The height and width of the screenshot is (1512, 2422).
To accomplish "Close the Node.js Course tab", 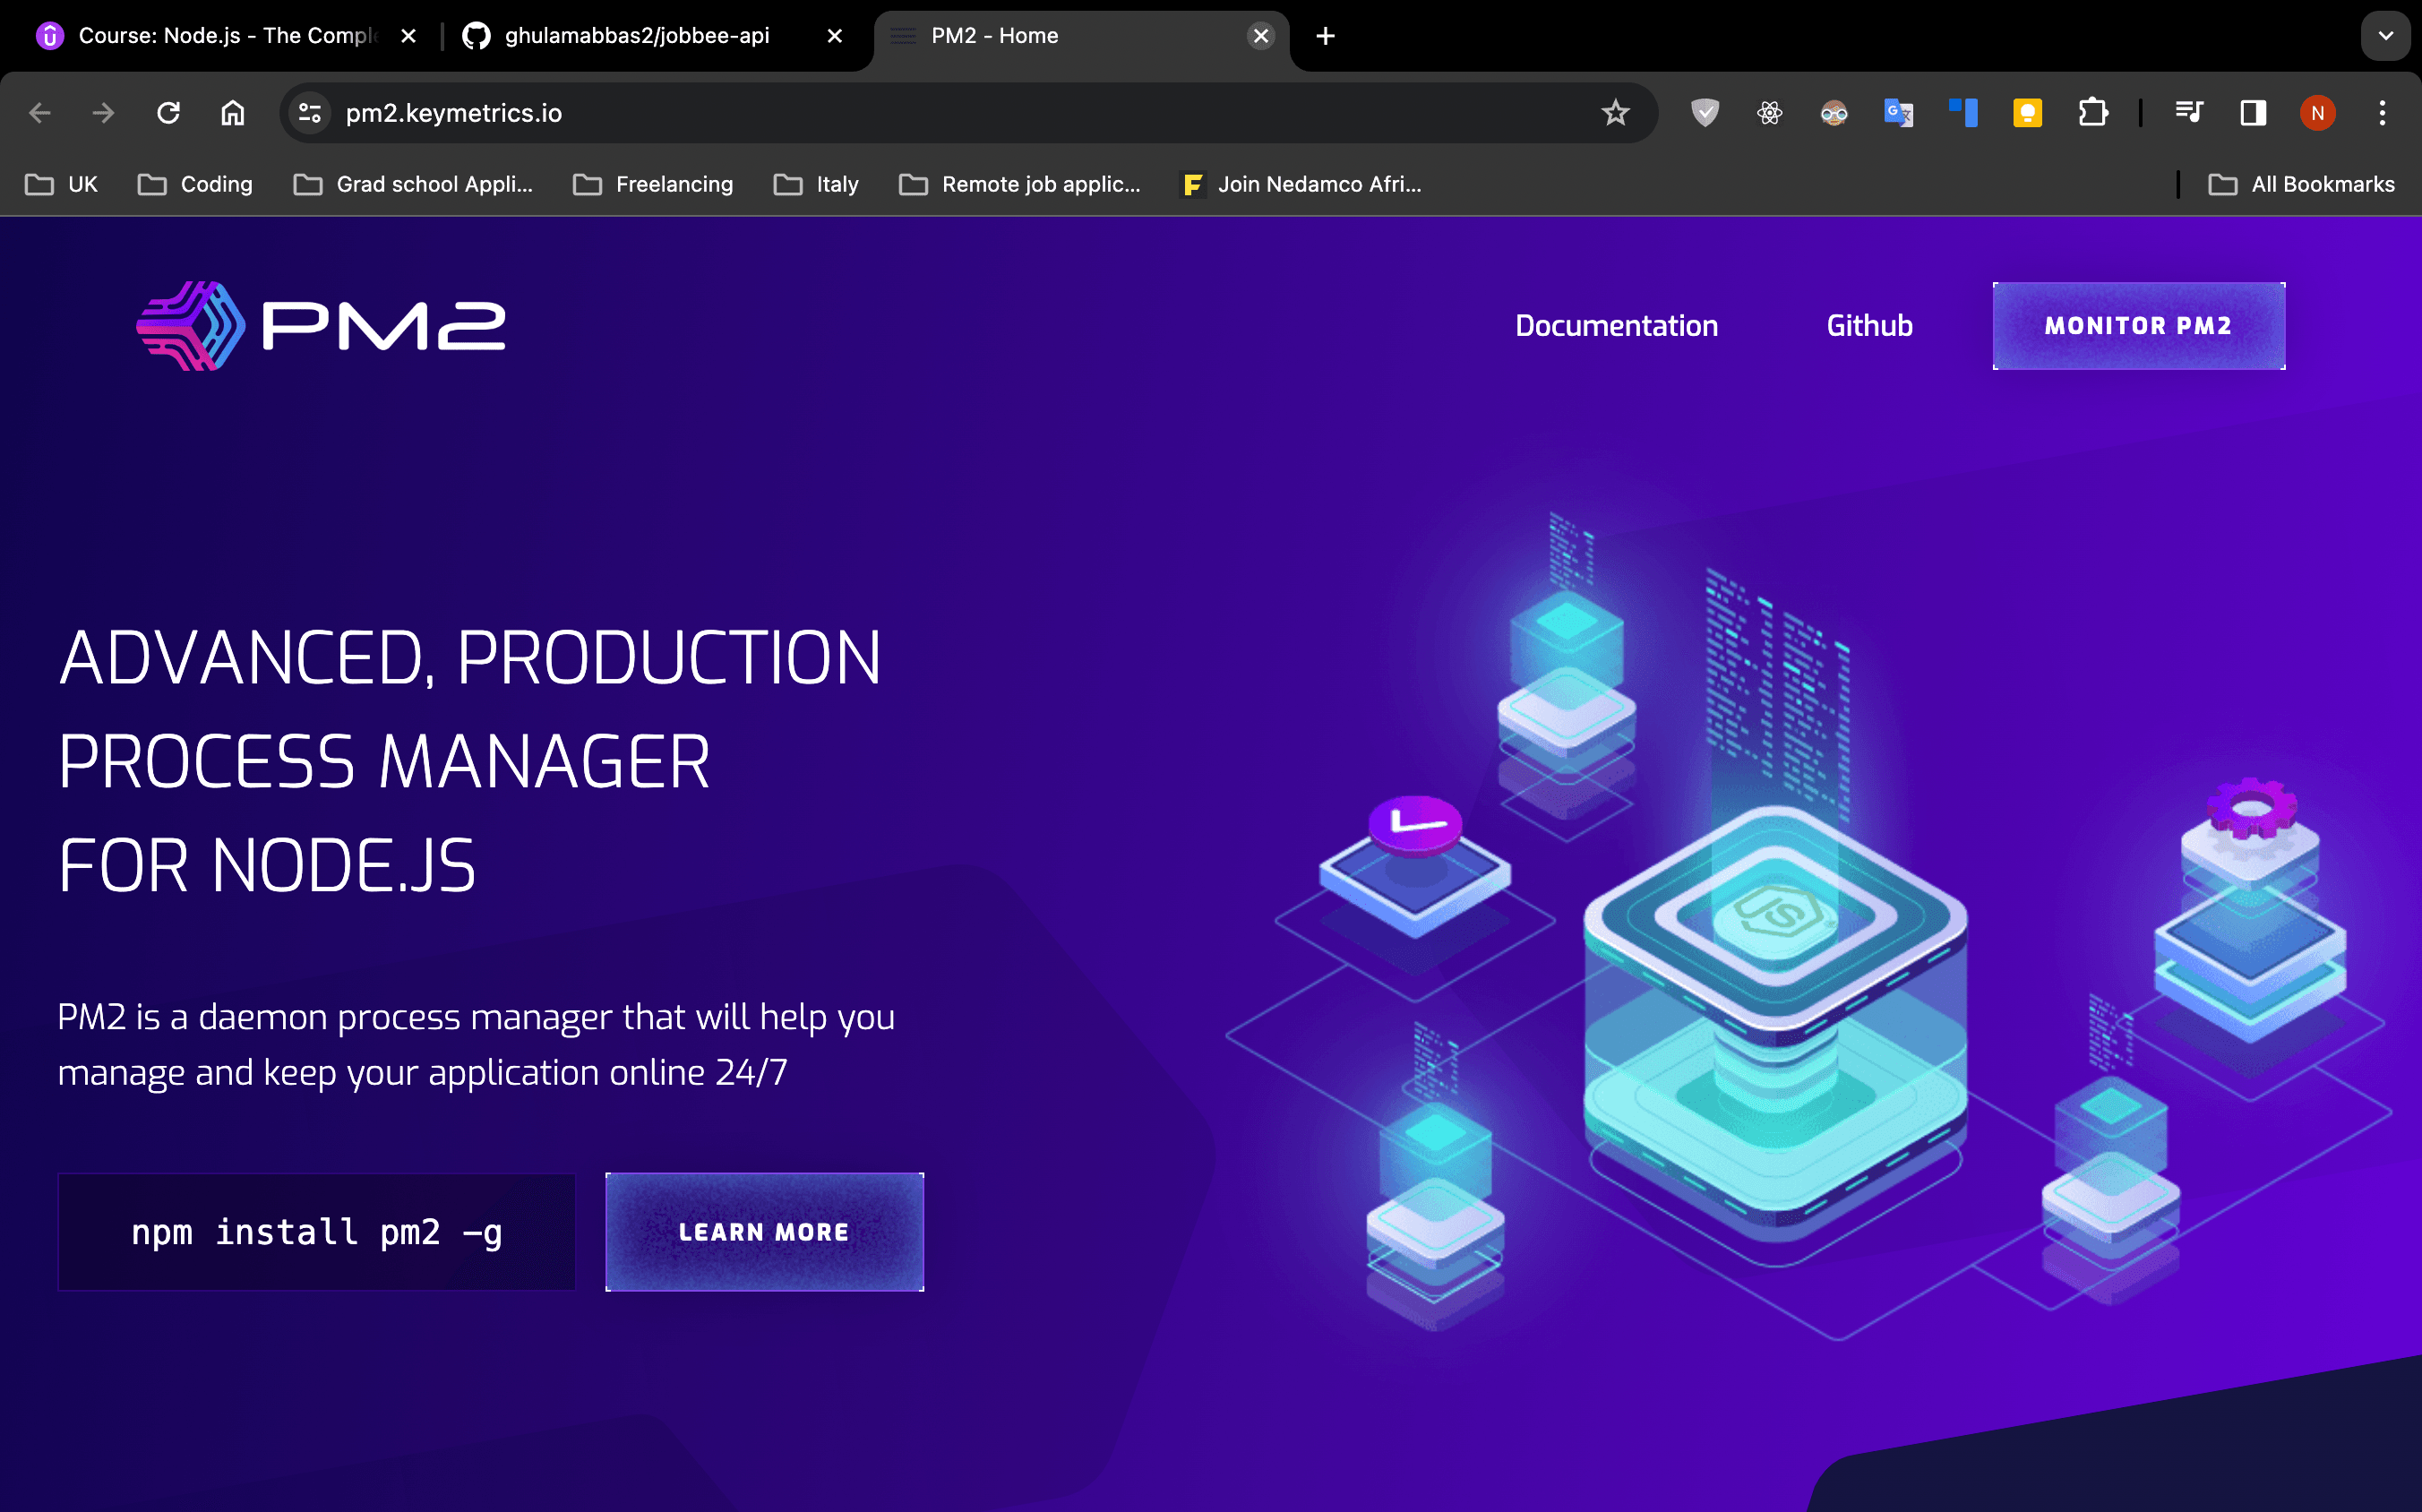I will 408,36.
